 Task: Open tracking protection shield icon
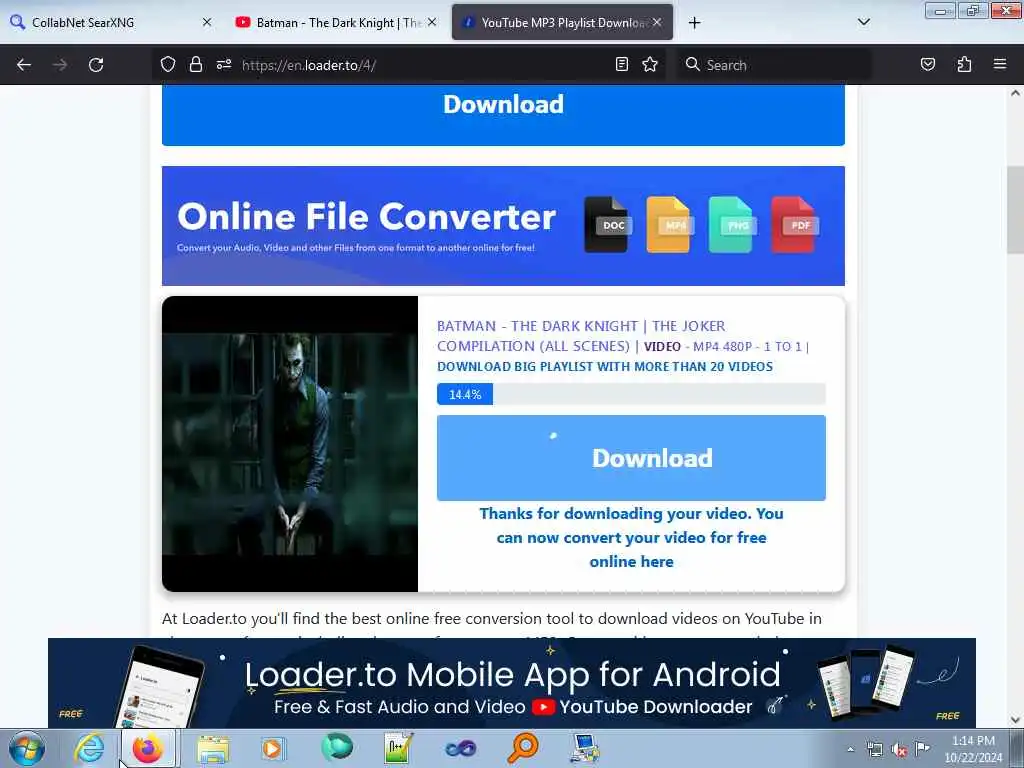pos(168,64)
